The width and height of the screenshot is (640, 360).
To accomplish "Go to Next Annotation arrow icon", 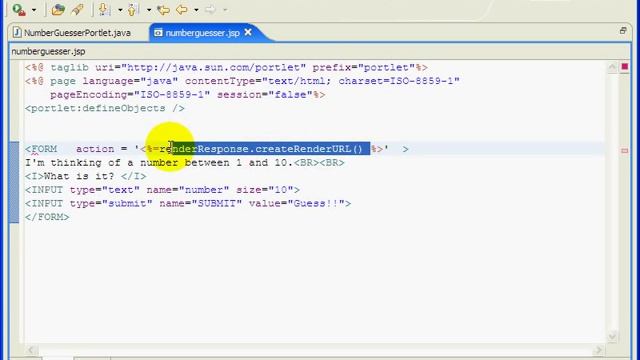I will (x=104, y=9).
